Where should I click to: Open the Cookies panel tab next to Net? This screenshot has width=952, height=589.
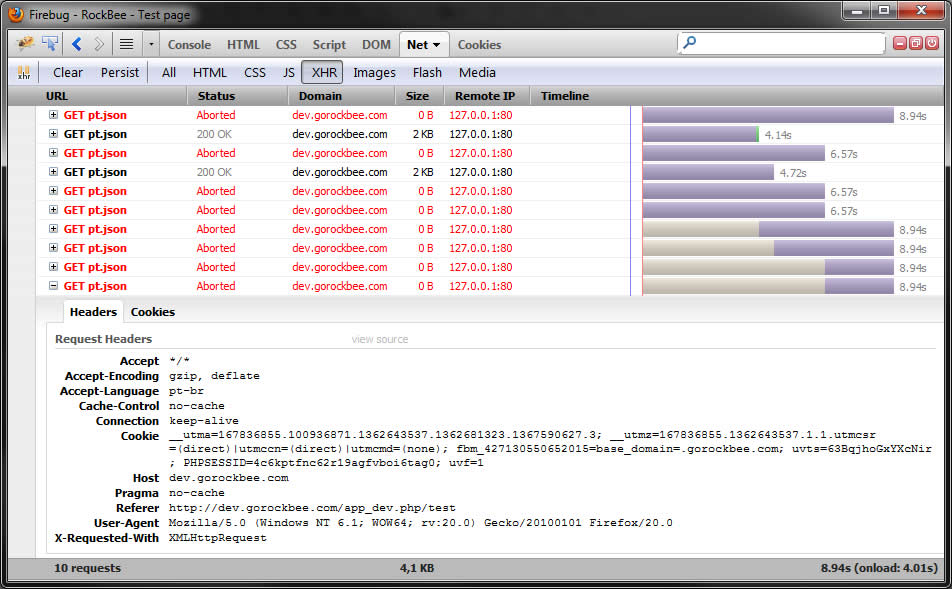click(479, 44)
